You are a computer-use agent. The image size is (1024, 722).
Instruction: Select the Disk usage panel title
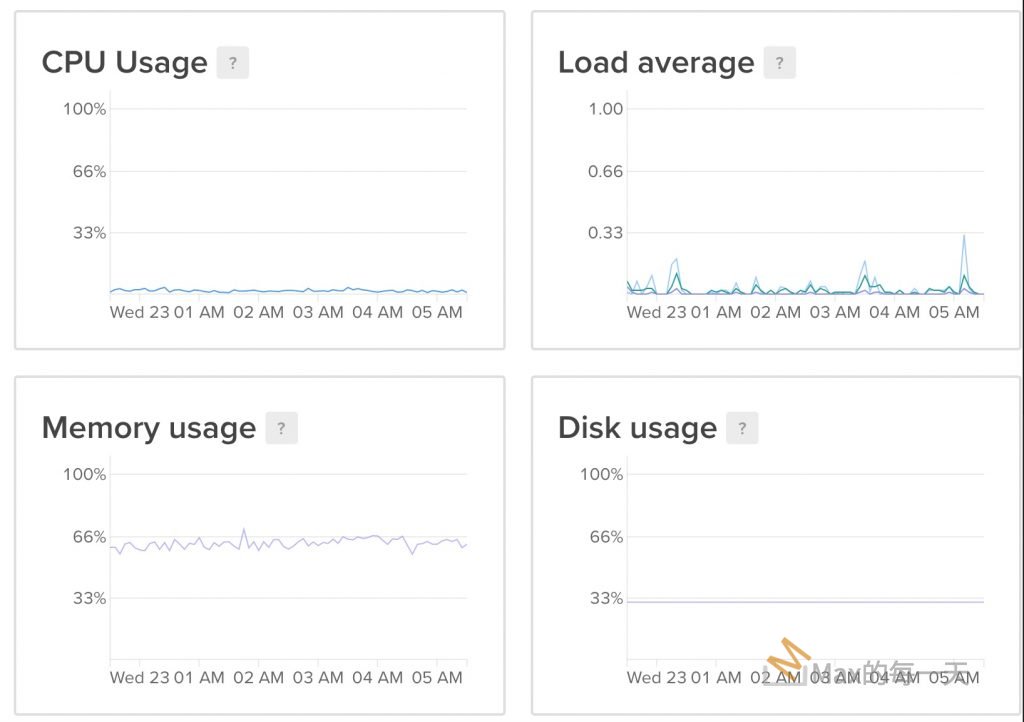637,428
